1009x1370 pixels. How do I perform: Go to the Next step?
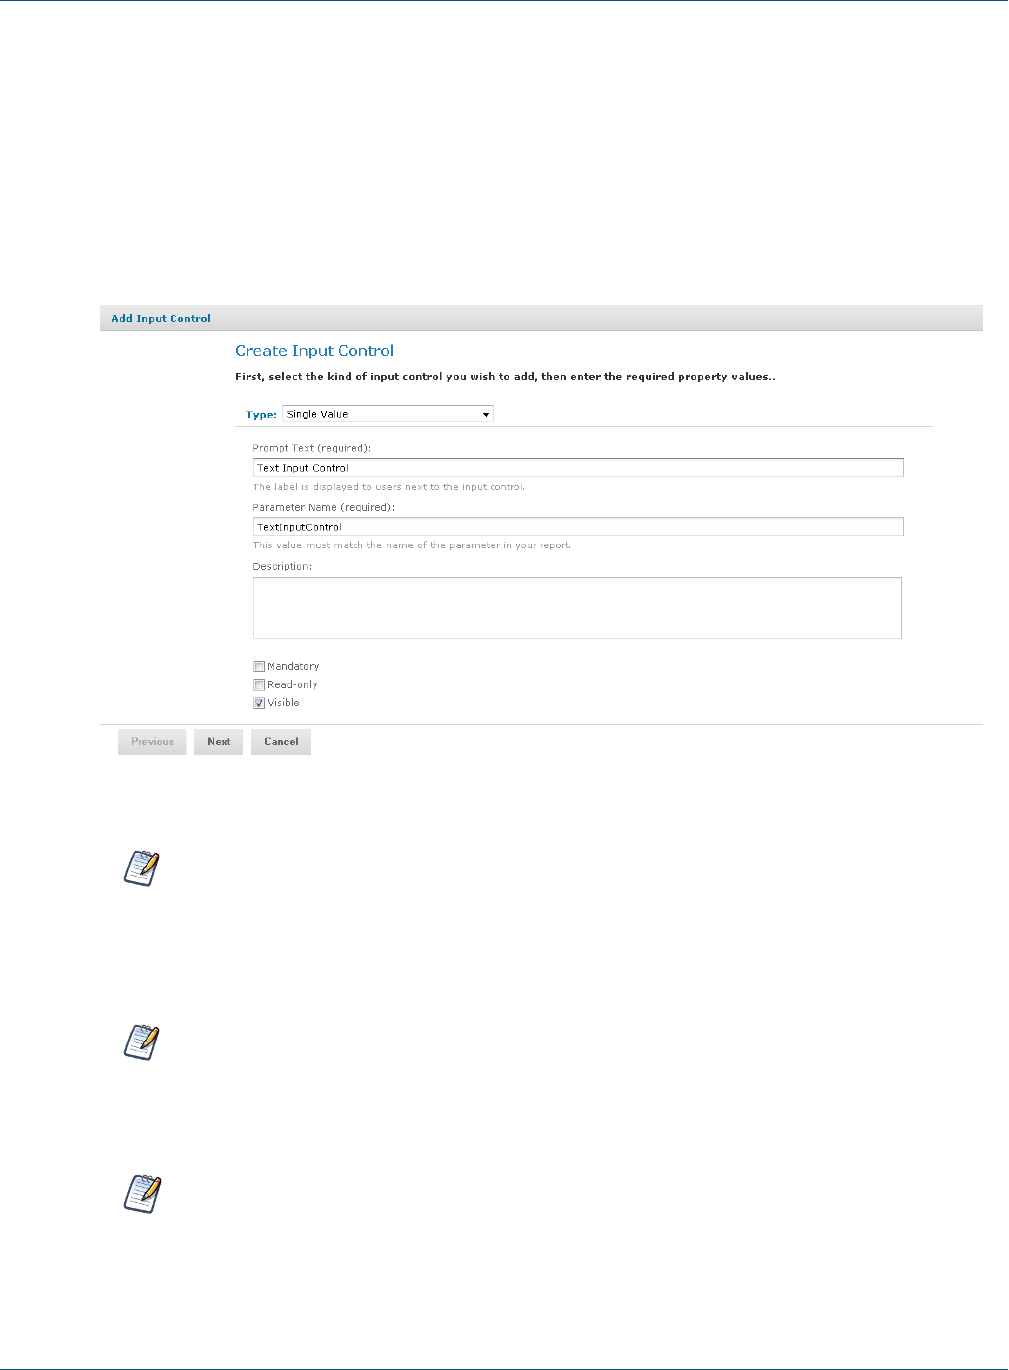click(x=218, y=742)
